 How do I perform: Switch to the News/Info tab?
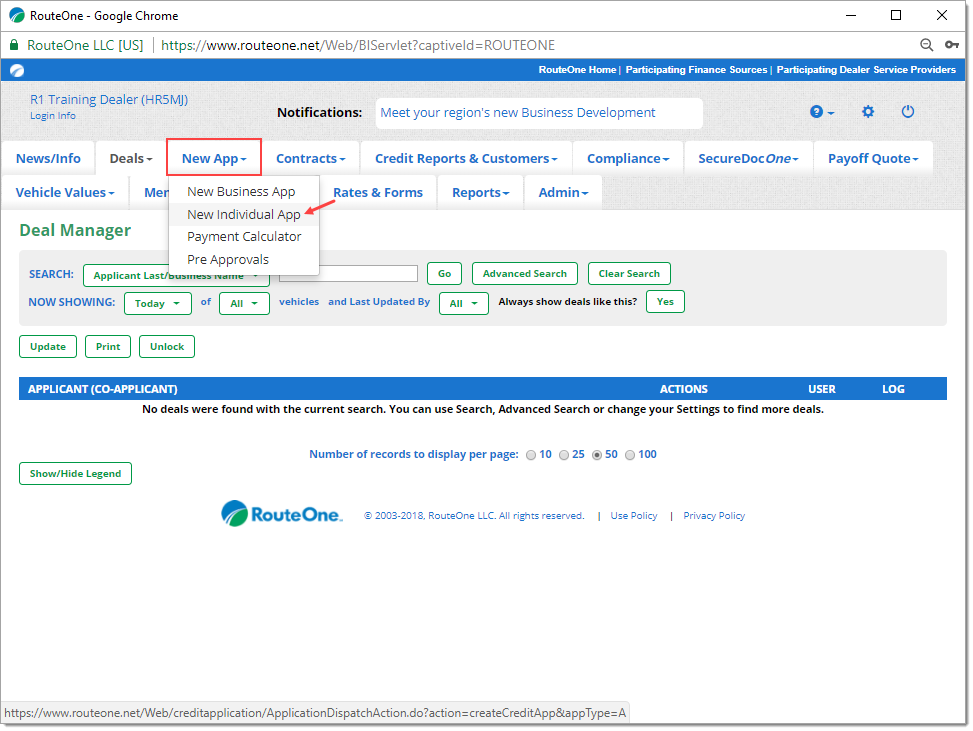click(x=48, y=159)
